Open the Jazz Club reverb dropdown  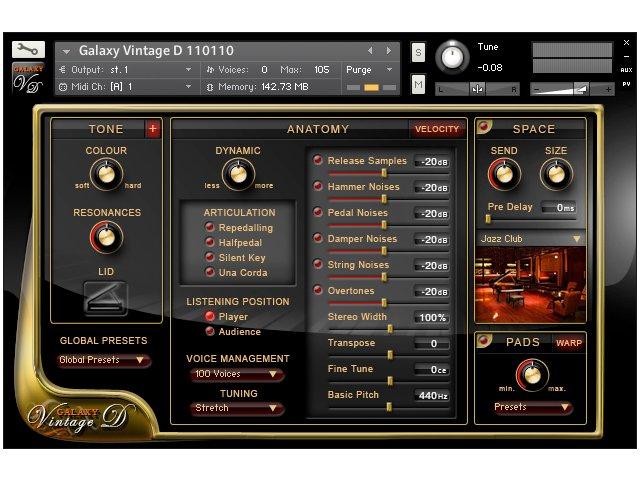coord(531,239)
